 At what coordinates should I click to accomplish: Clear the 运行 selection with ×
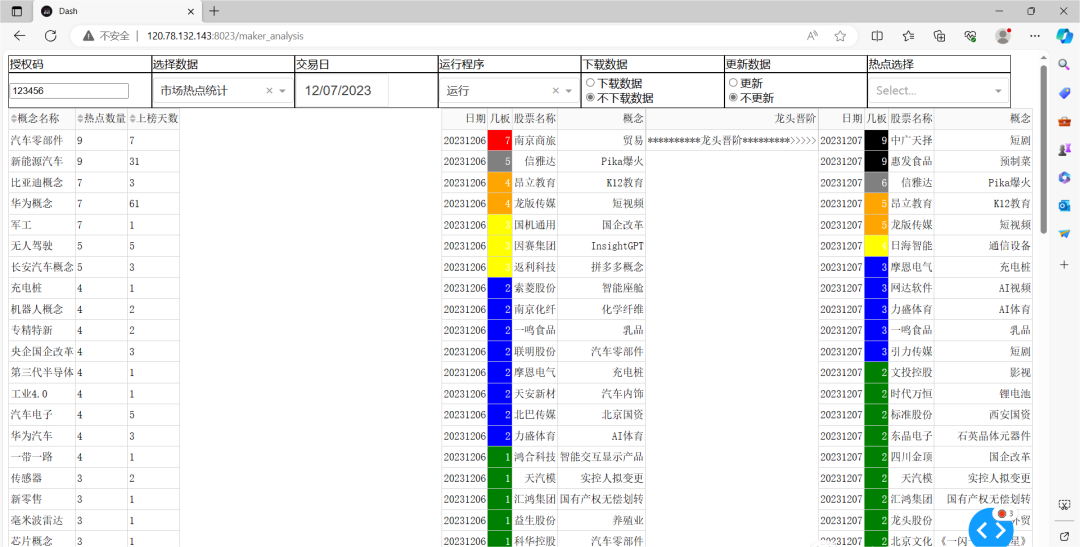(556, 90)
